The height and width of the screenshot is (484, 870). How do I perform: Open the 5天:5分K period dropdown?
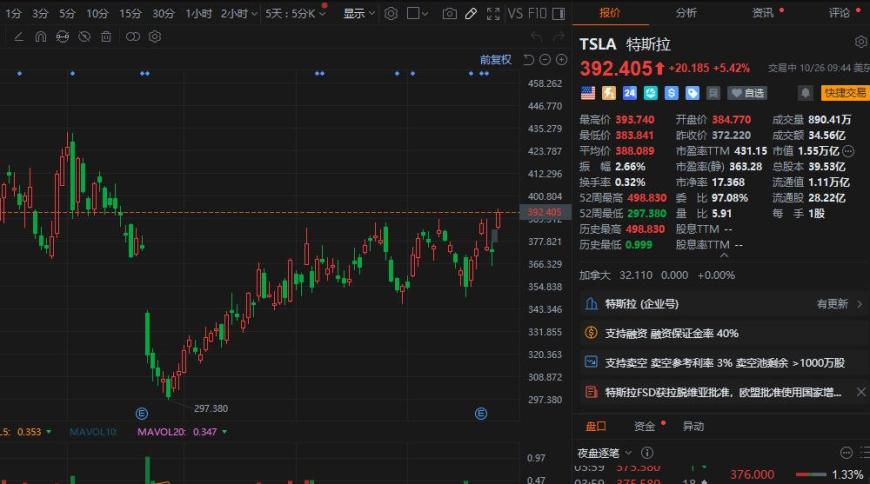pos(295,13)
